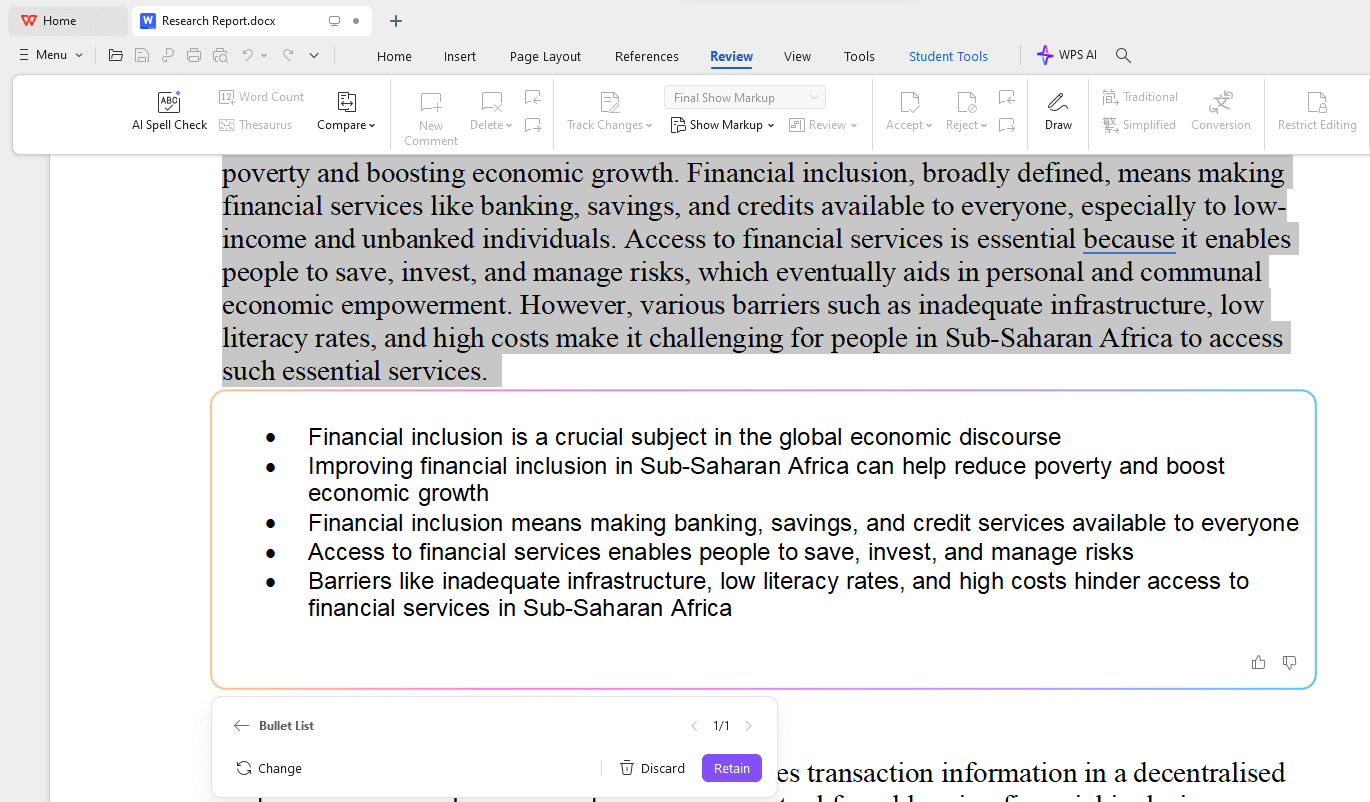Viewport: 1370px width, 802px height.
Task: Open the Student Tools tab
Action: 948,56
